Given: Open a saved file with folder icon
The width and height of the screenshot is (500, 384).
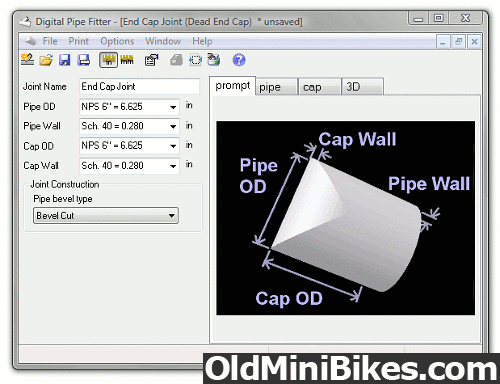Looking at the screenshot, I should (x=46, y=60).
